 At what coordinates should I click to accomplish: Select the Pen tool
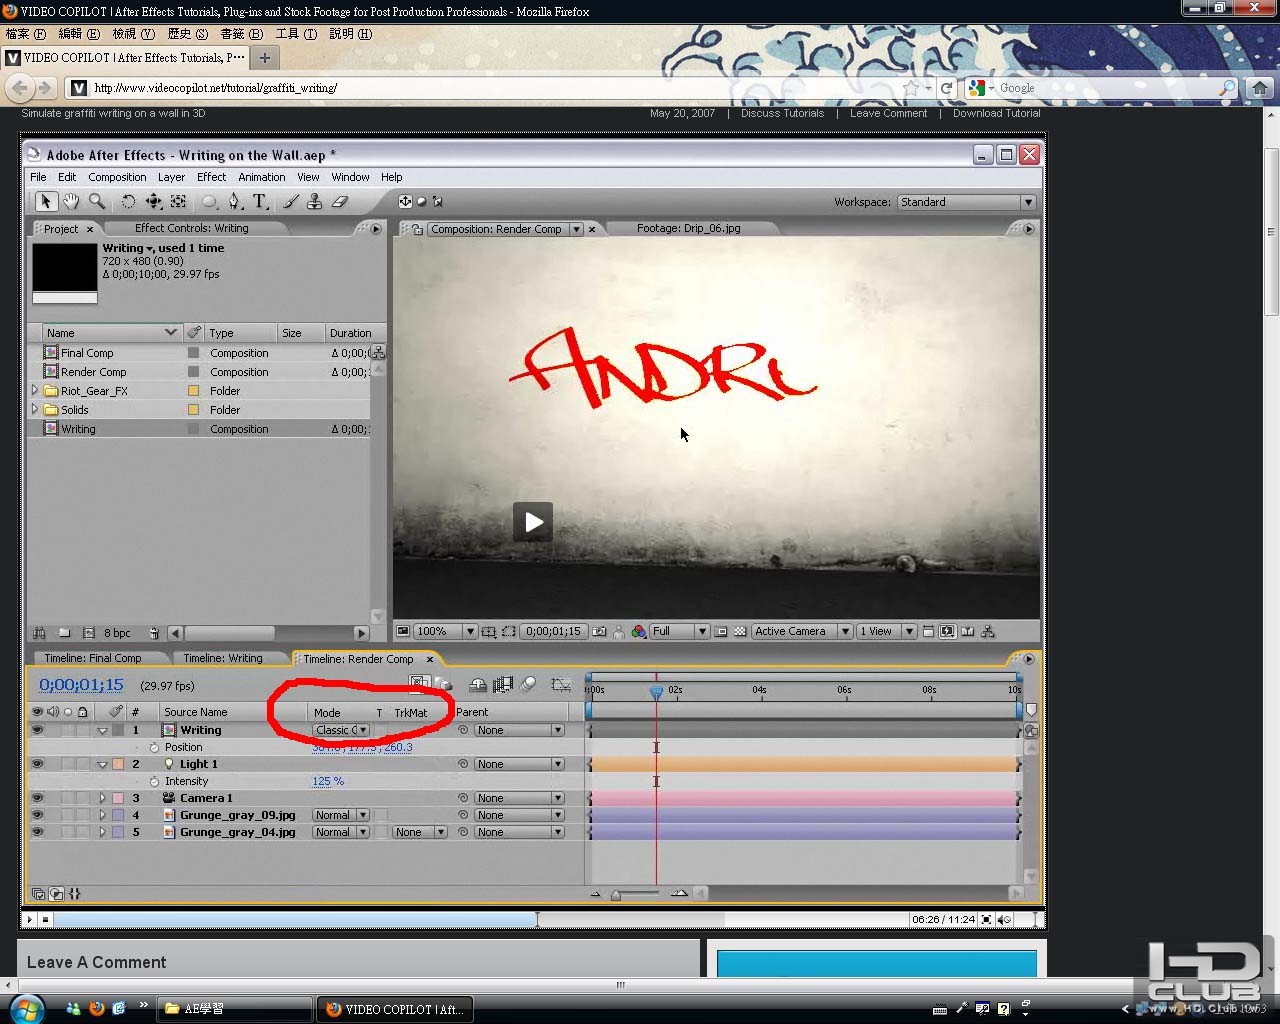[234, 201]
